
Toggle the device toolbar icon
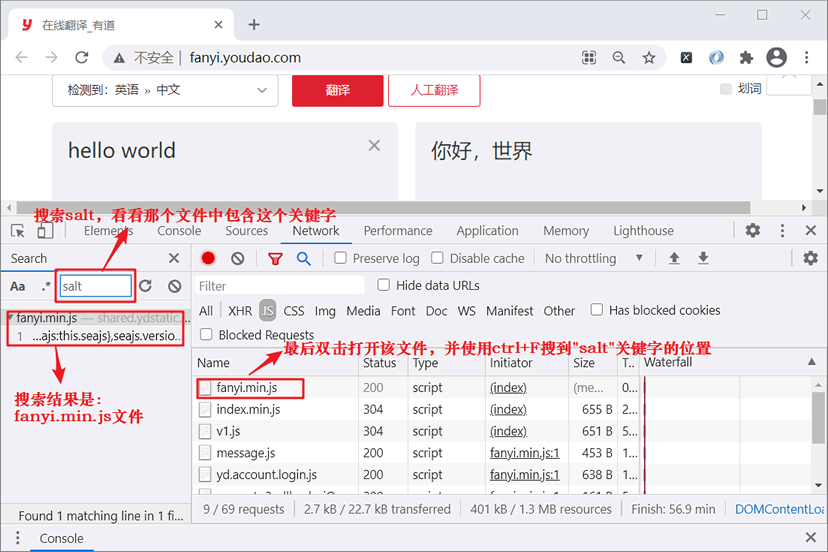[x=45, y=231]
